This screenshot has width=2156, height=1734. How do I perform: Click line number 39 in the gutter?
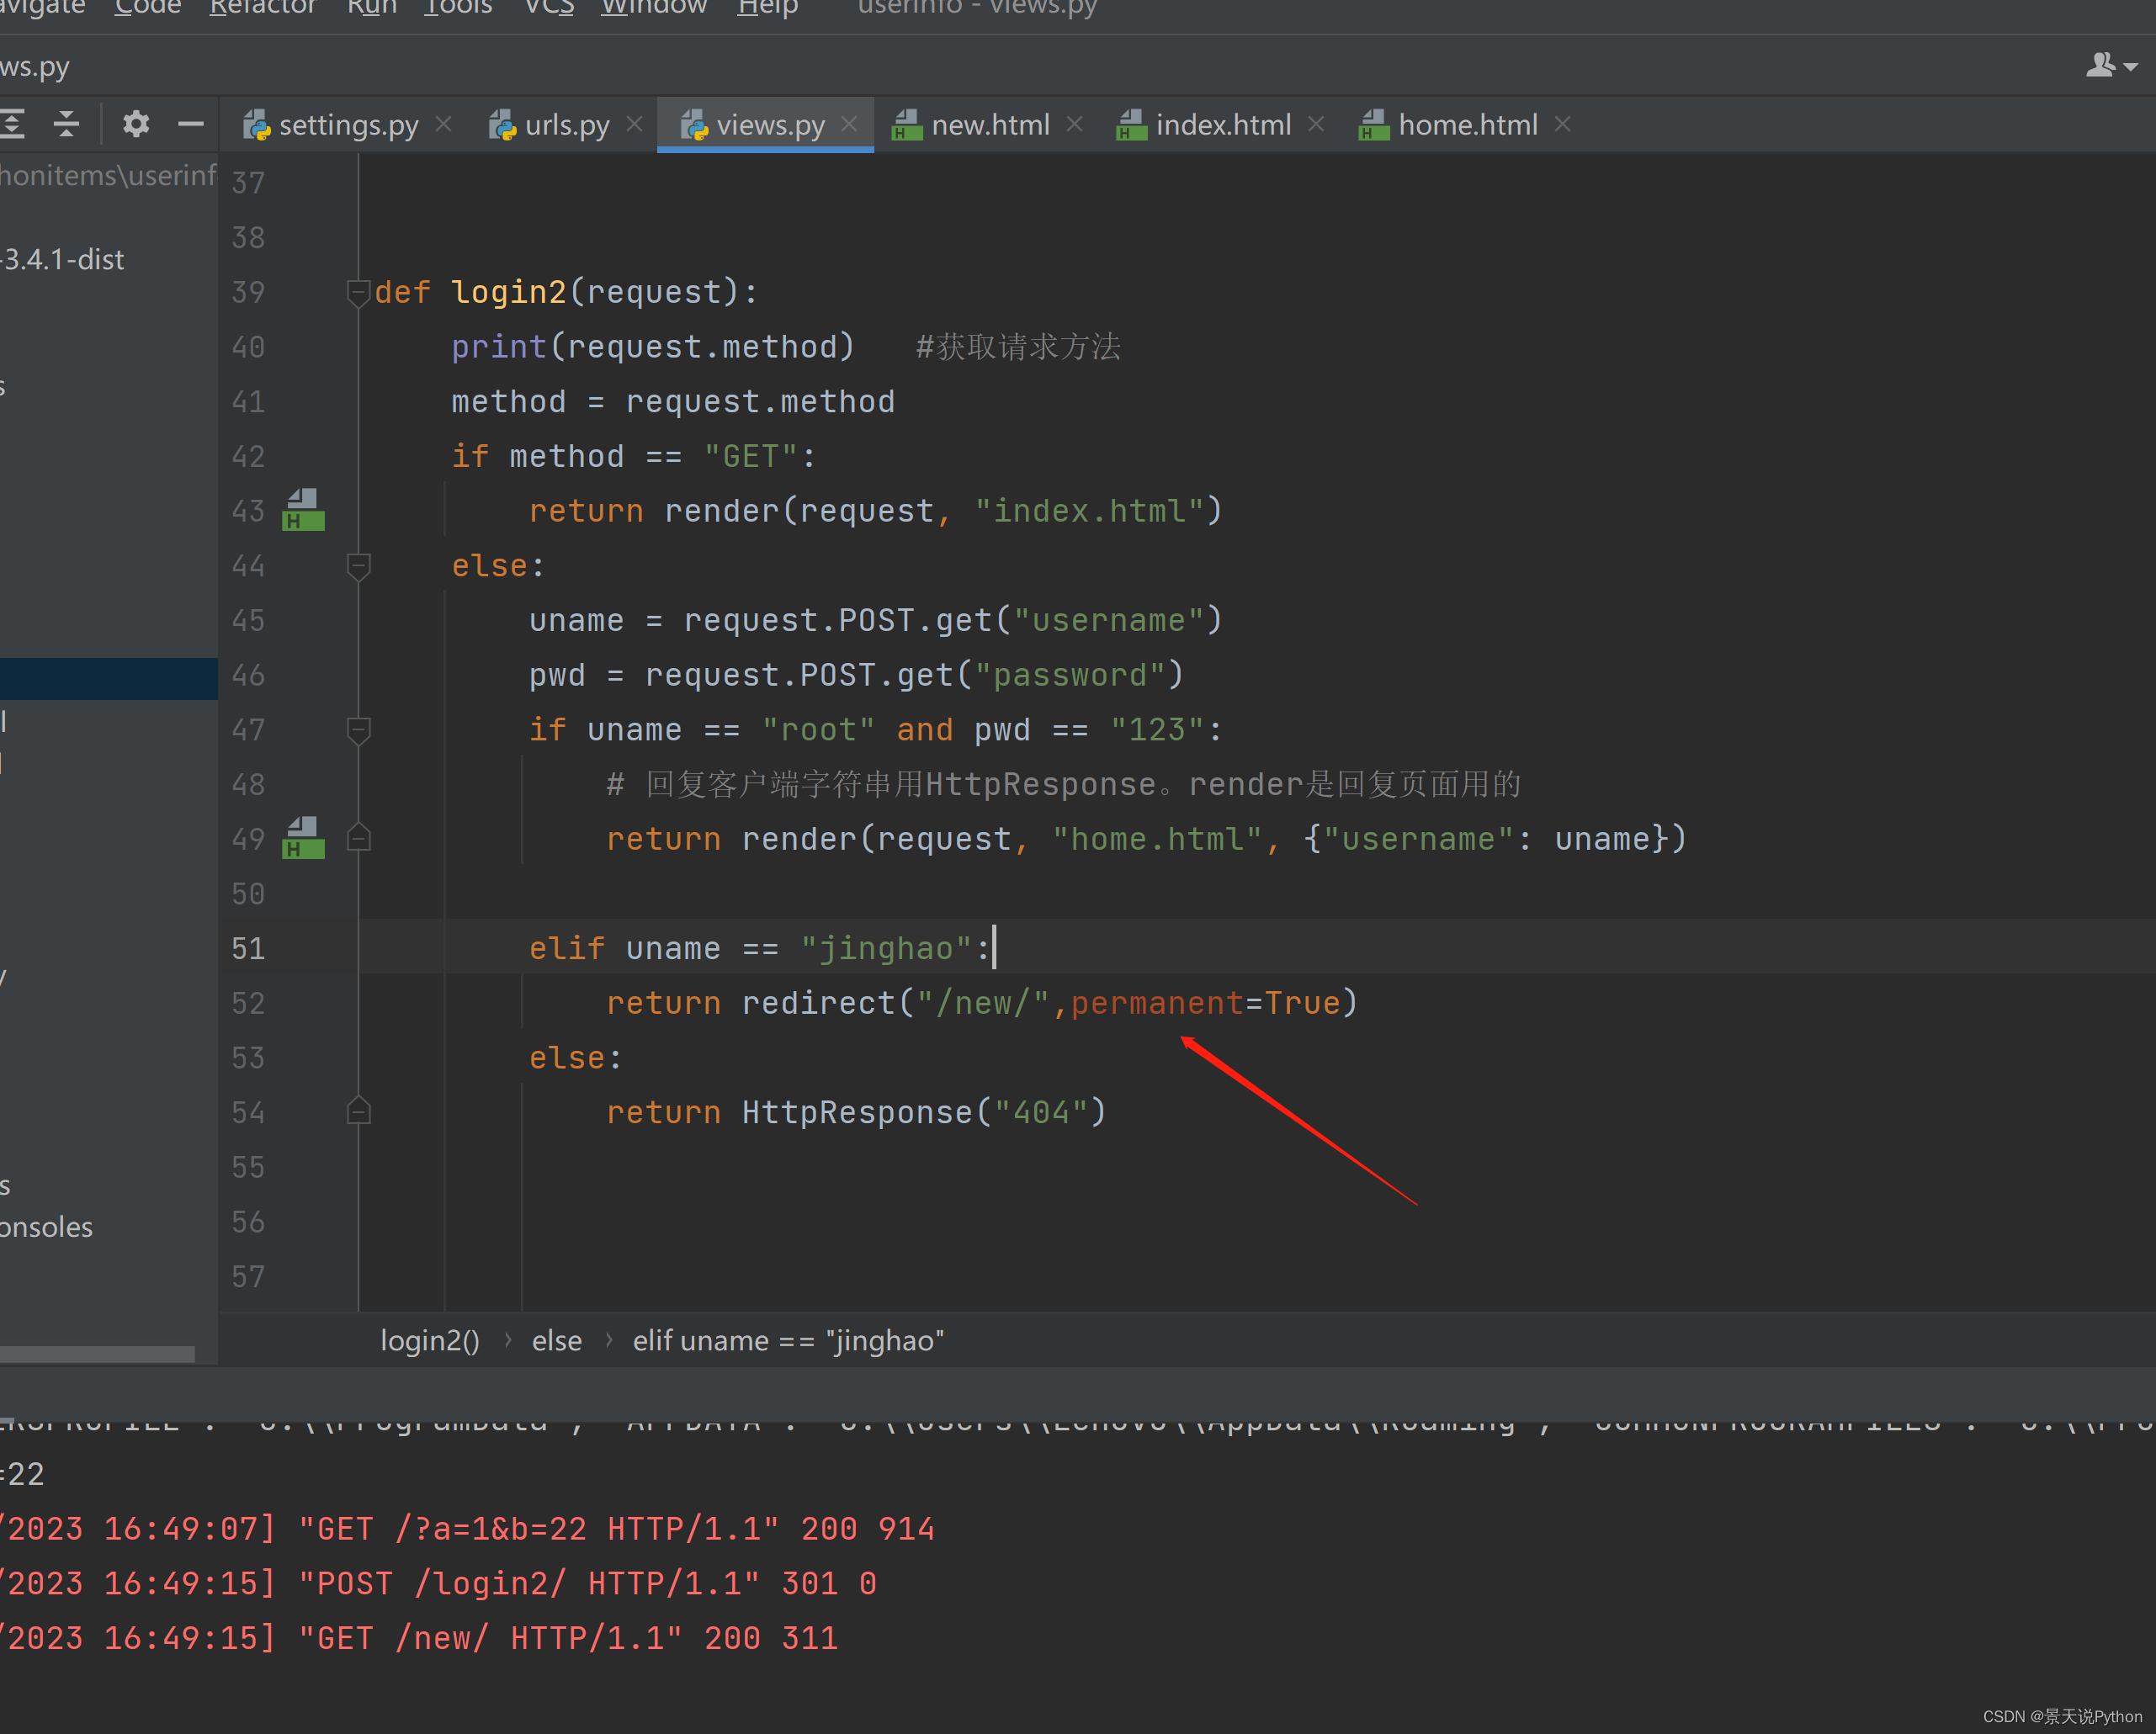click(248, 292)
